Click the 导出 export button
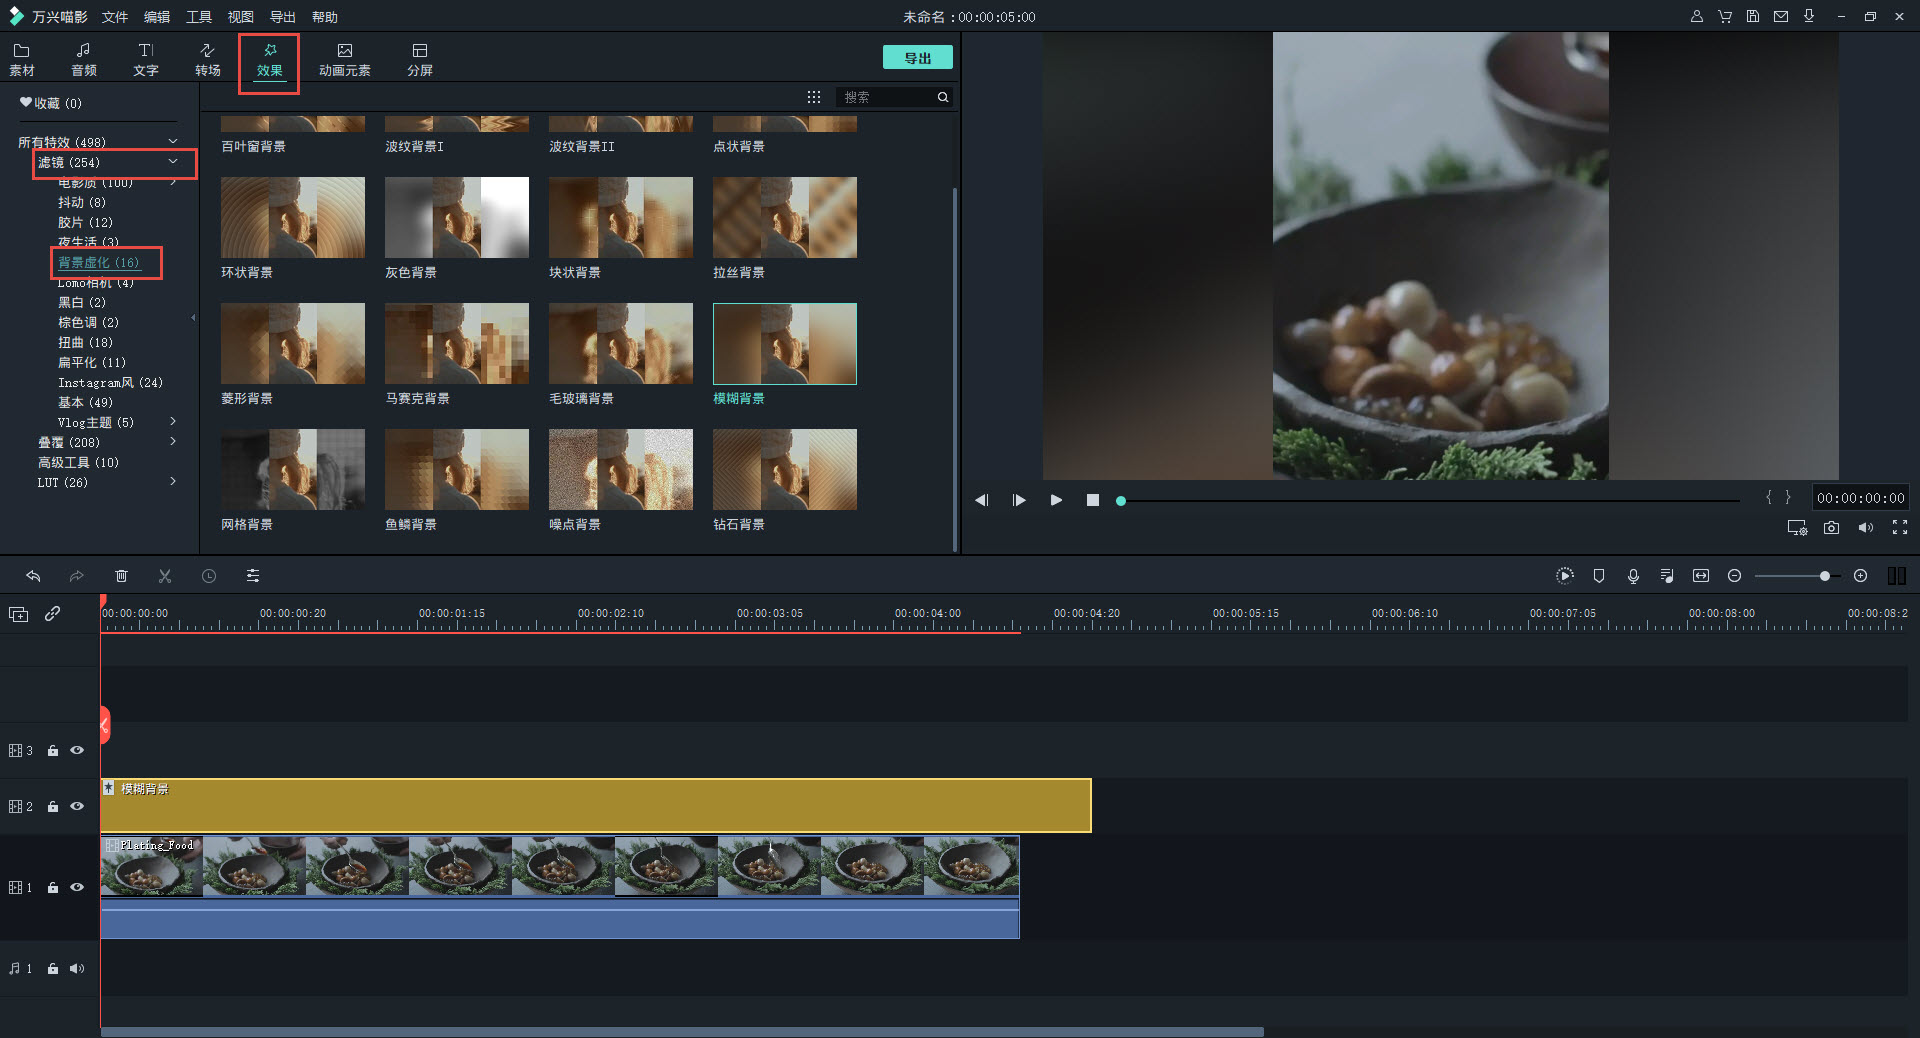The image size is (1920, 1038). (x=917, y=58)
